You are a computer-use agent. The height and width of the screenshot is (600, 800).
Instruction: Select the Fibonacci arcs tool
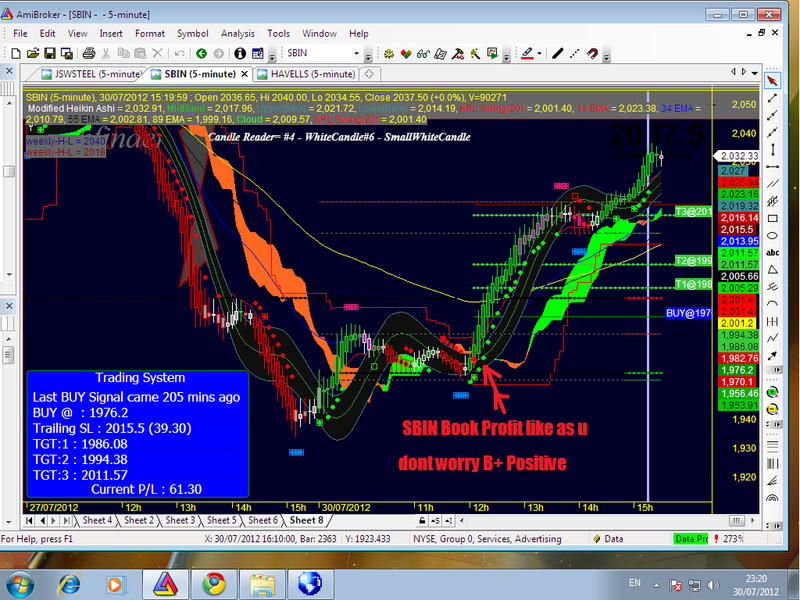point(772,498)
